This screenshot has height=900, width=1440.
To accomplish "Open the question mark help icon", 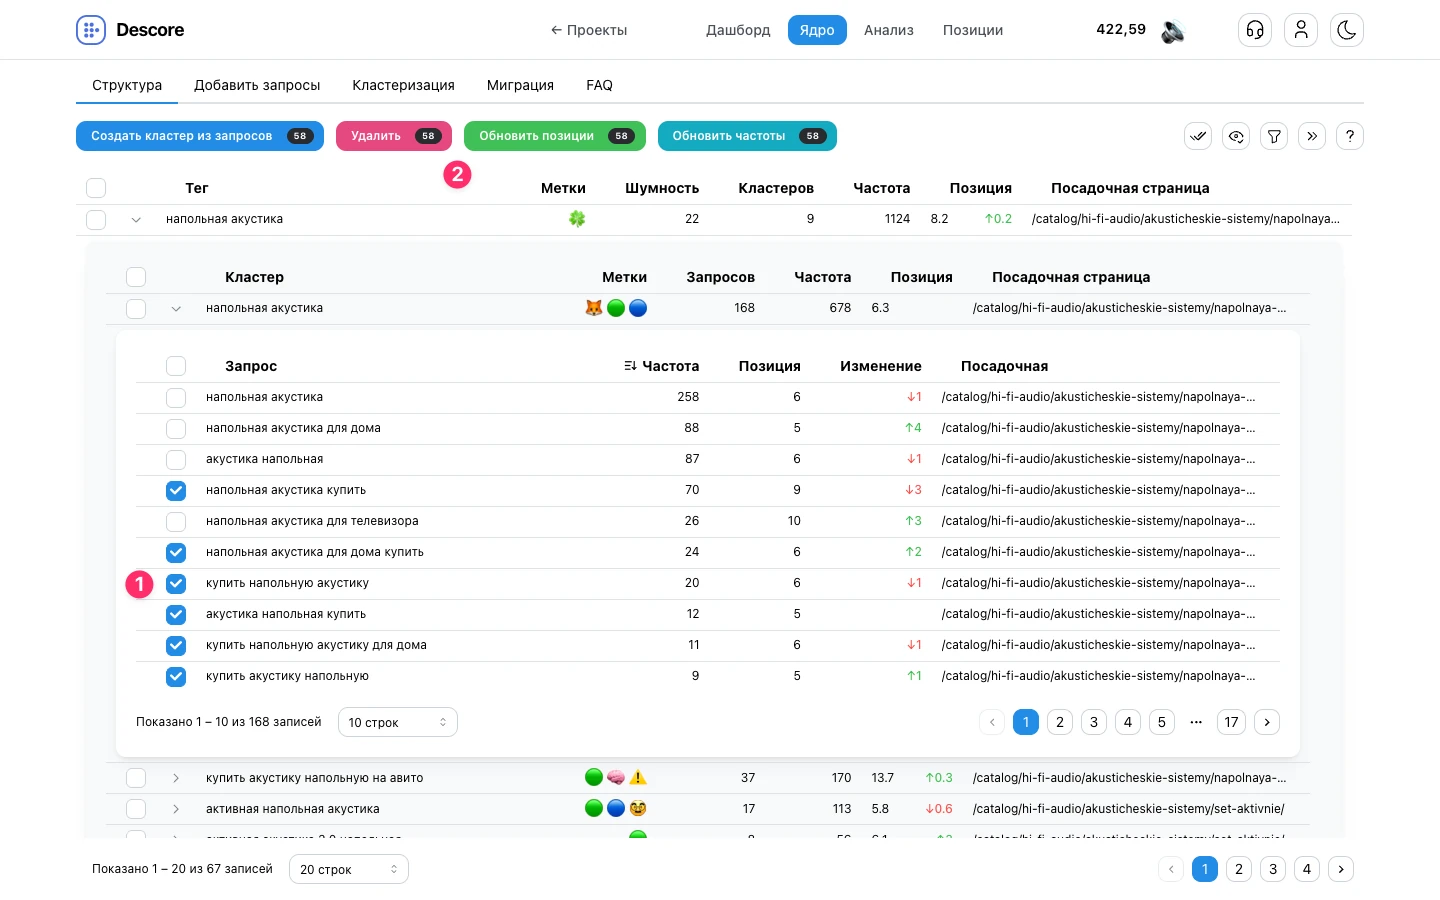I will (1350, 136).
